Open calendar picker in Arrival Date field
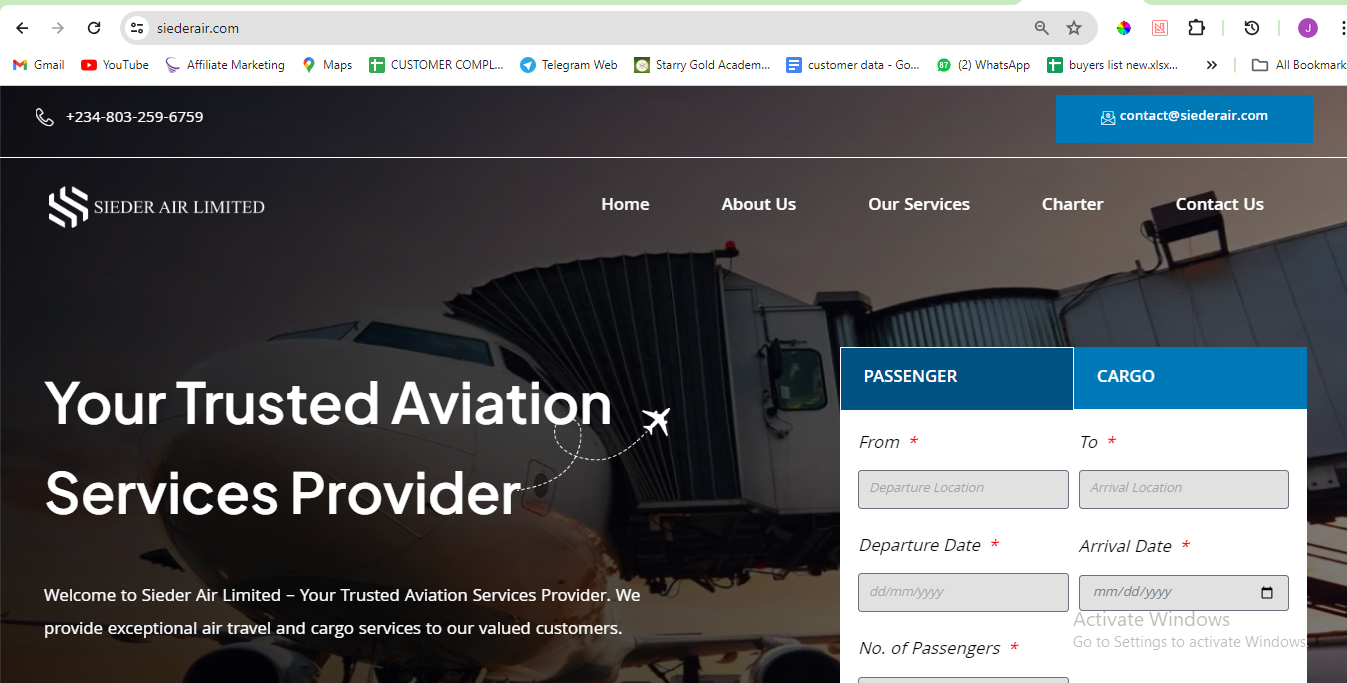The height and width of the screenshot is (683, 1347). pos(1267,592)
